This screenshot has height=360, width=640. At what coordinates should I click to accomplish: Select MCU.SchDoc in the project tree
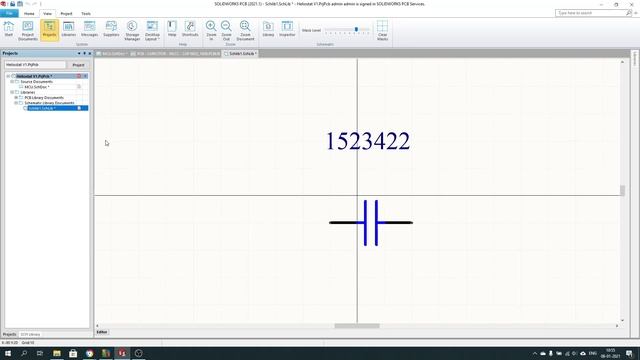coord(37,87)
